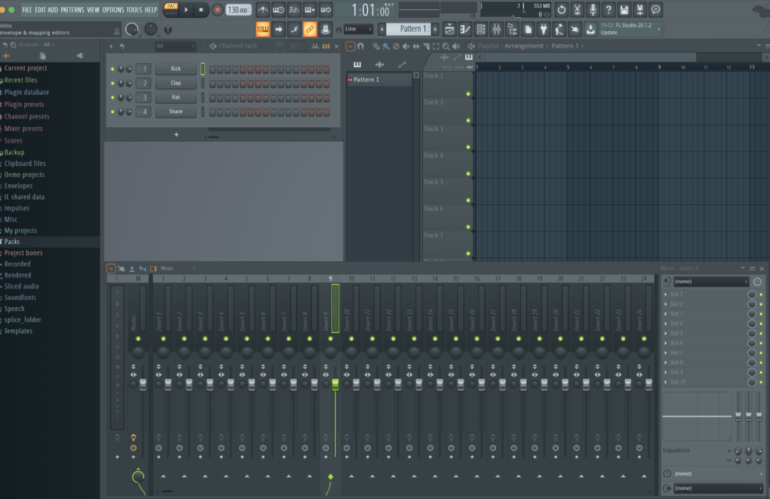
Task: Mute the Kick channel green light
Action: pyautogui.click(x=112, y=69)
